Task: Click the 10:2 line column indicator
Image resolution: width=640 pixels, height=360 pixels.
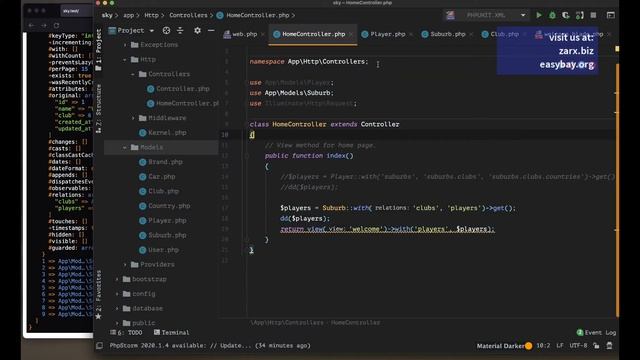Action: (x=543, y=346)
